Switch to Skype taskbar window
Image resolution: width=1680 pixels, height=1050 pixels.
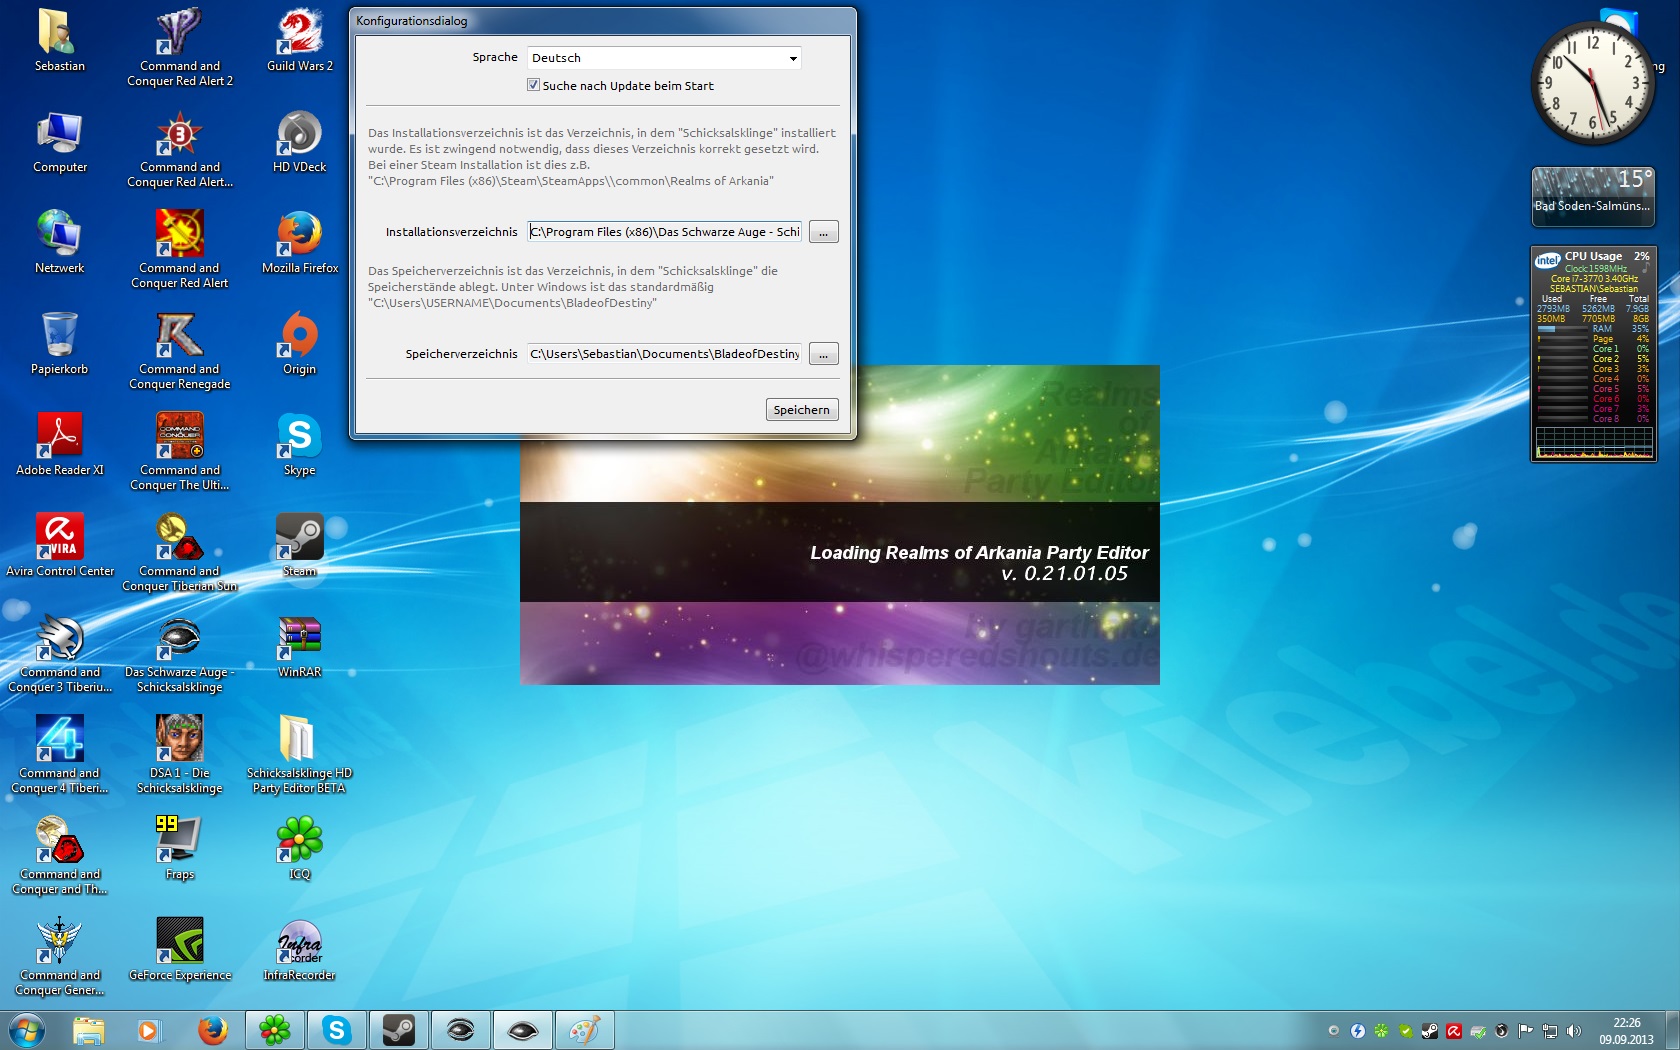[336, 1030]
